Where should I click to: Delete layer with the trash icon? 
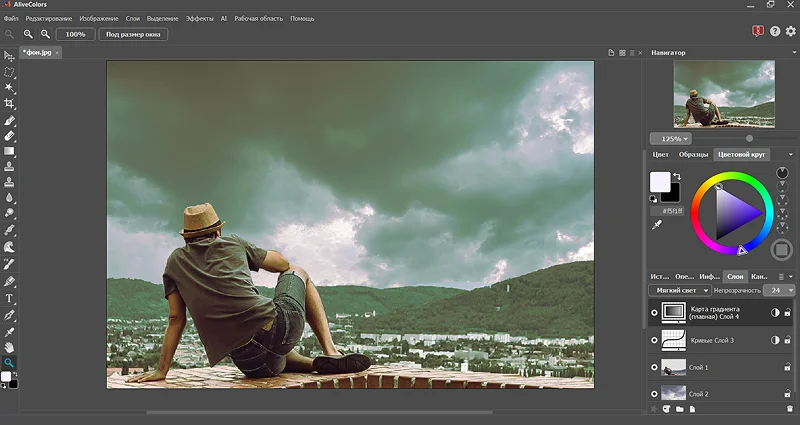[790, 409]
